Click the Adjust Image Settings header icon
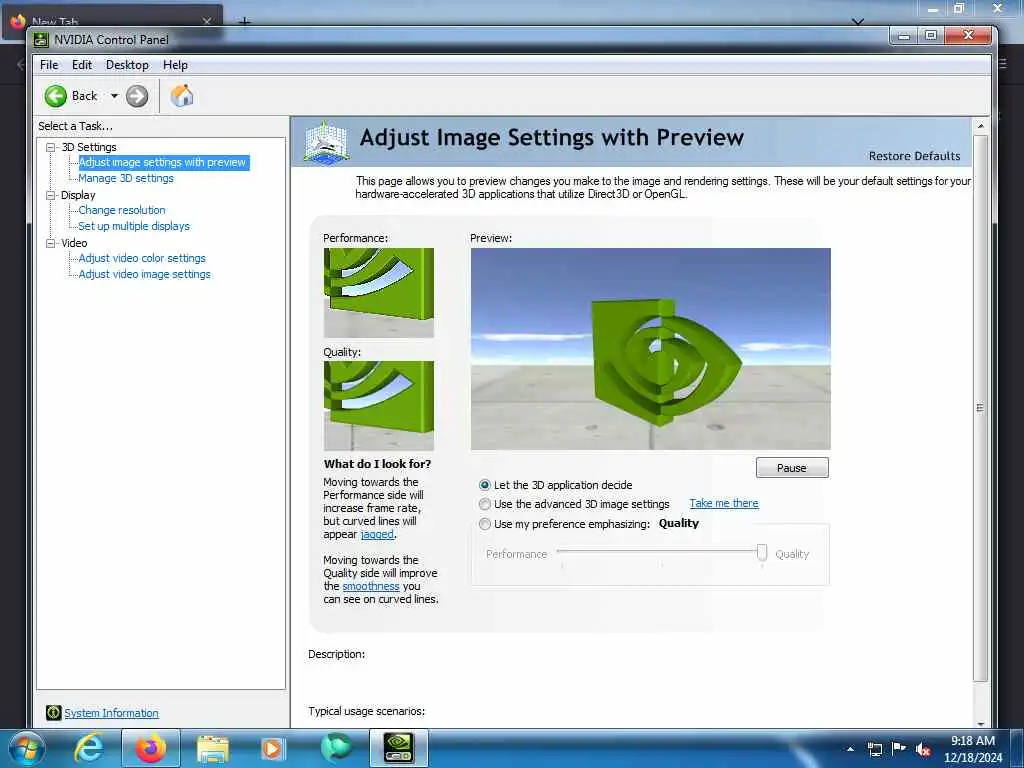1024x768 pixels. (326, 142)
